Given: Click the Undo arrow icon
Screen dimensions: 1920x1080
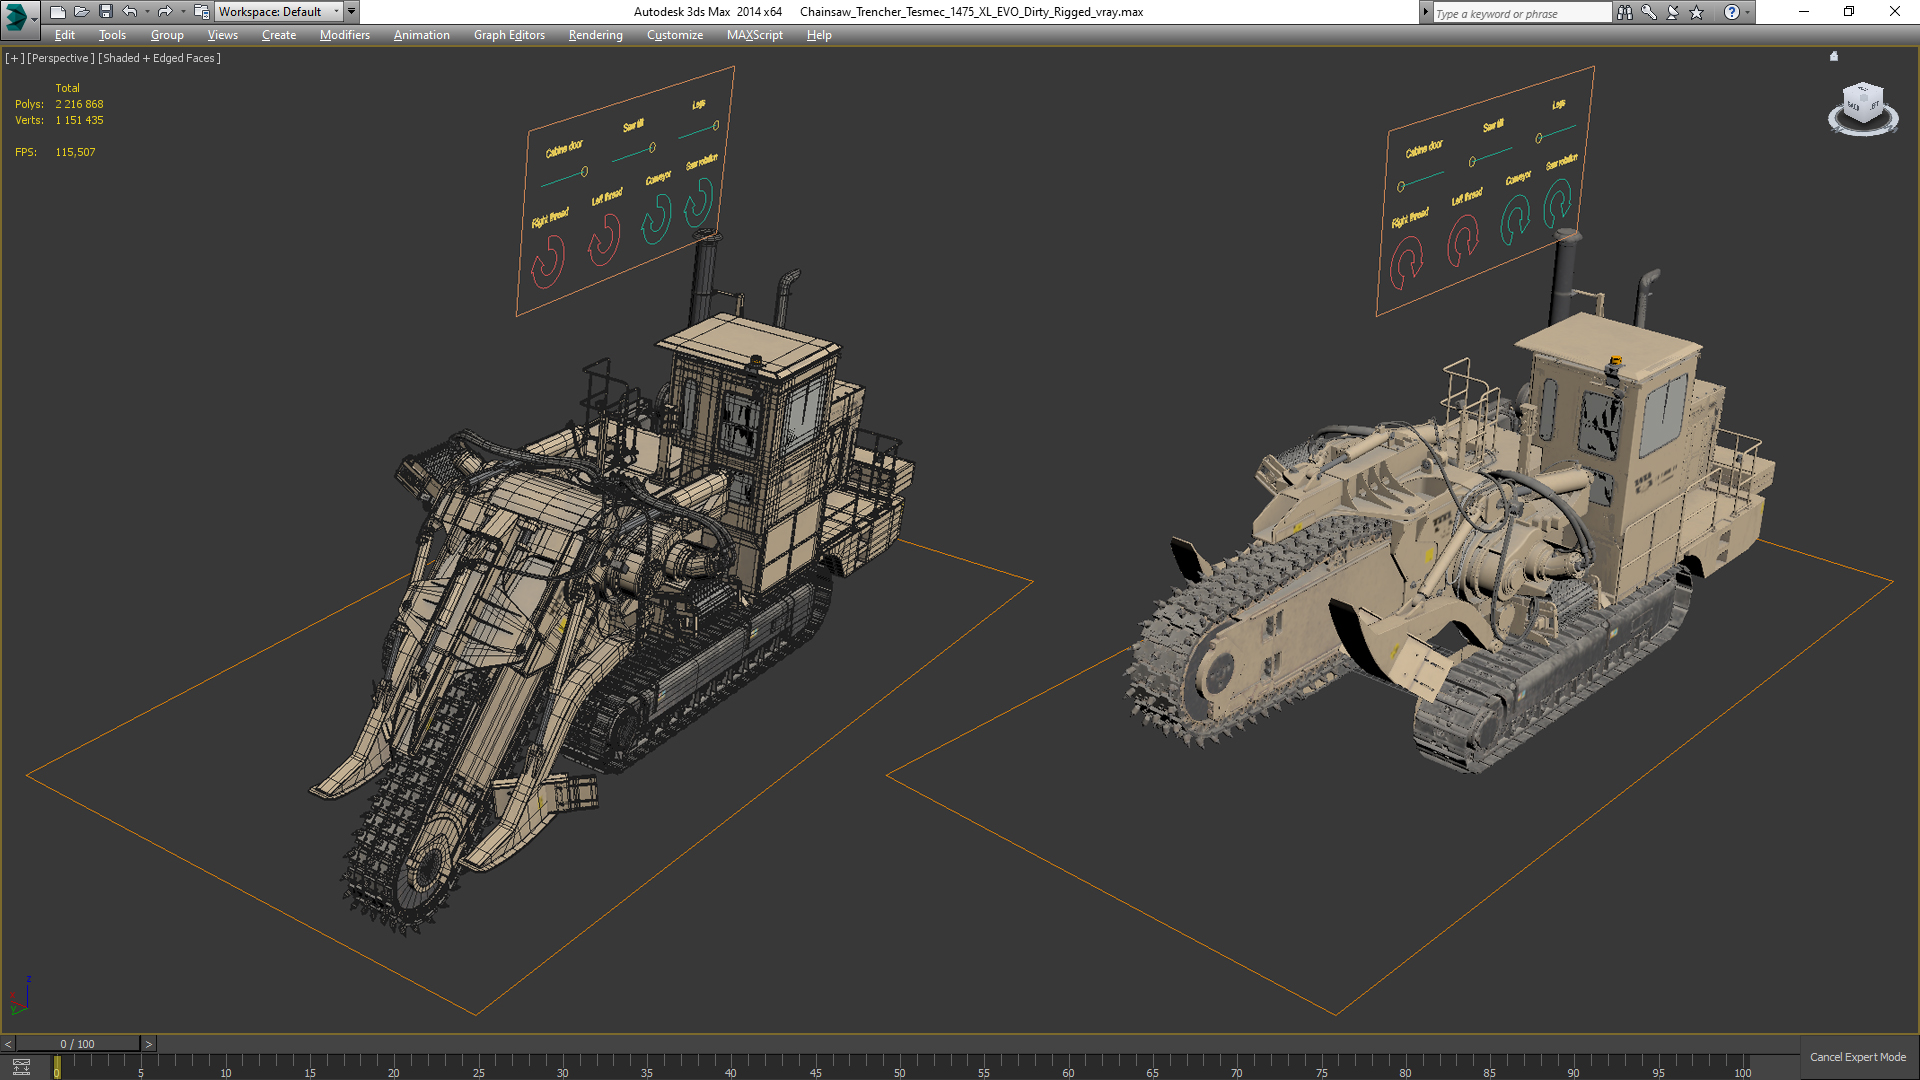Looking at the screenshot, I should click(x=130, y=12).
